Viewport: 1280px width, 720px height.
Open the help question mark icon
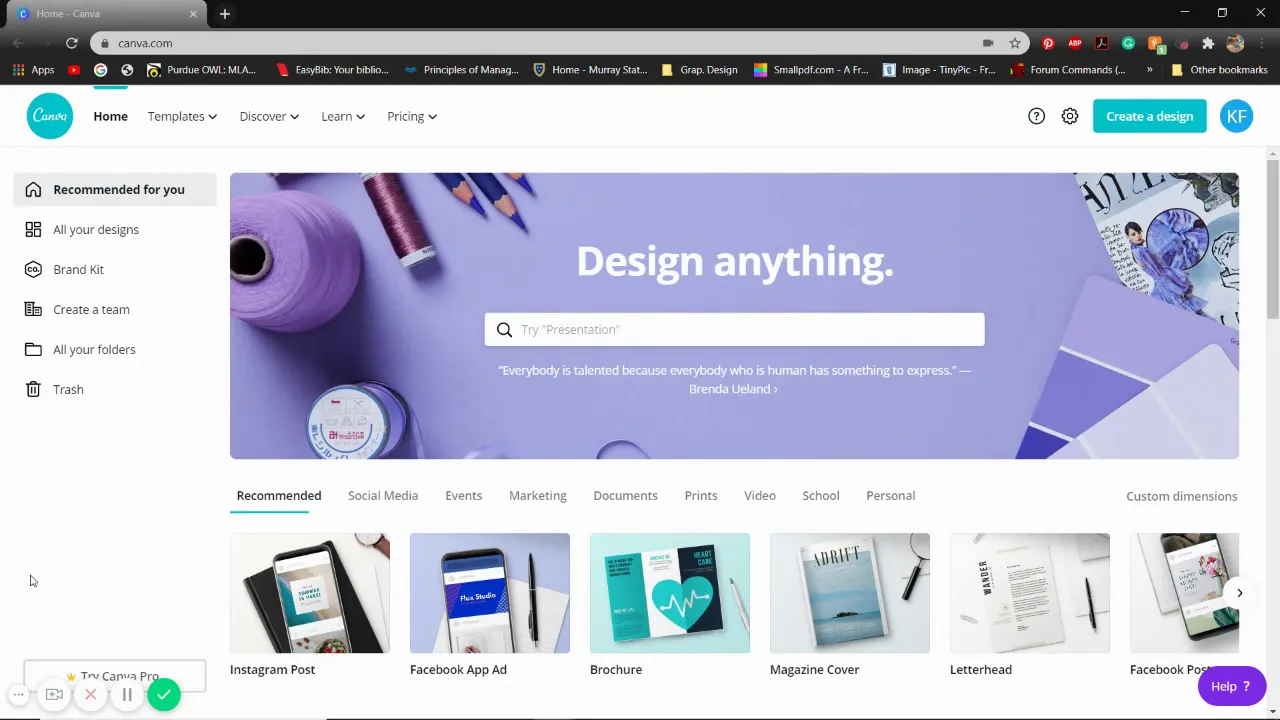point(1036,116)
